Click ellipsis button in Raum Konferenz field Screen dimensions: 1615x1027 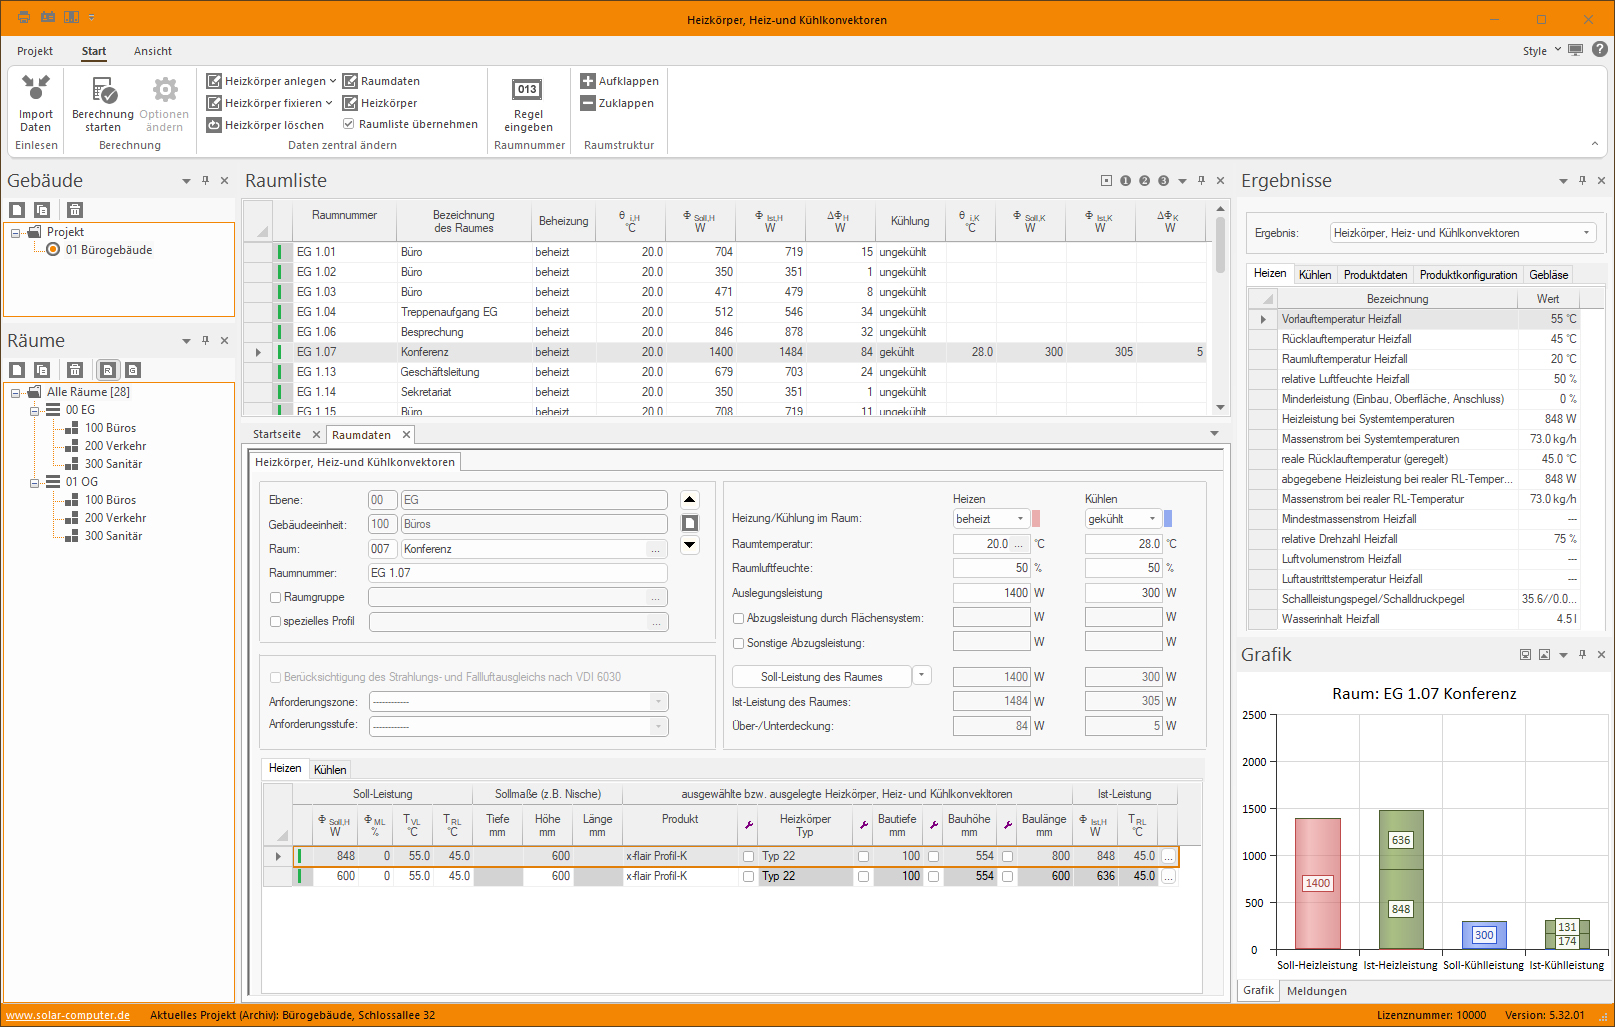click(656, 549)
